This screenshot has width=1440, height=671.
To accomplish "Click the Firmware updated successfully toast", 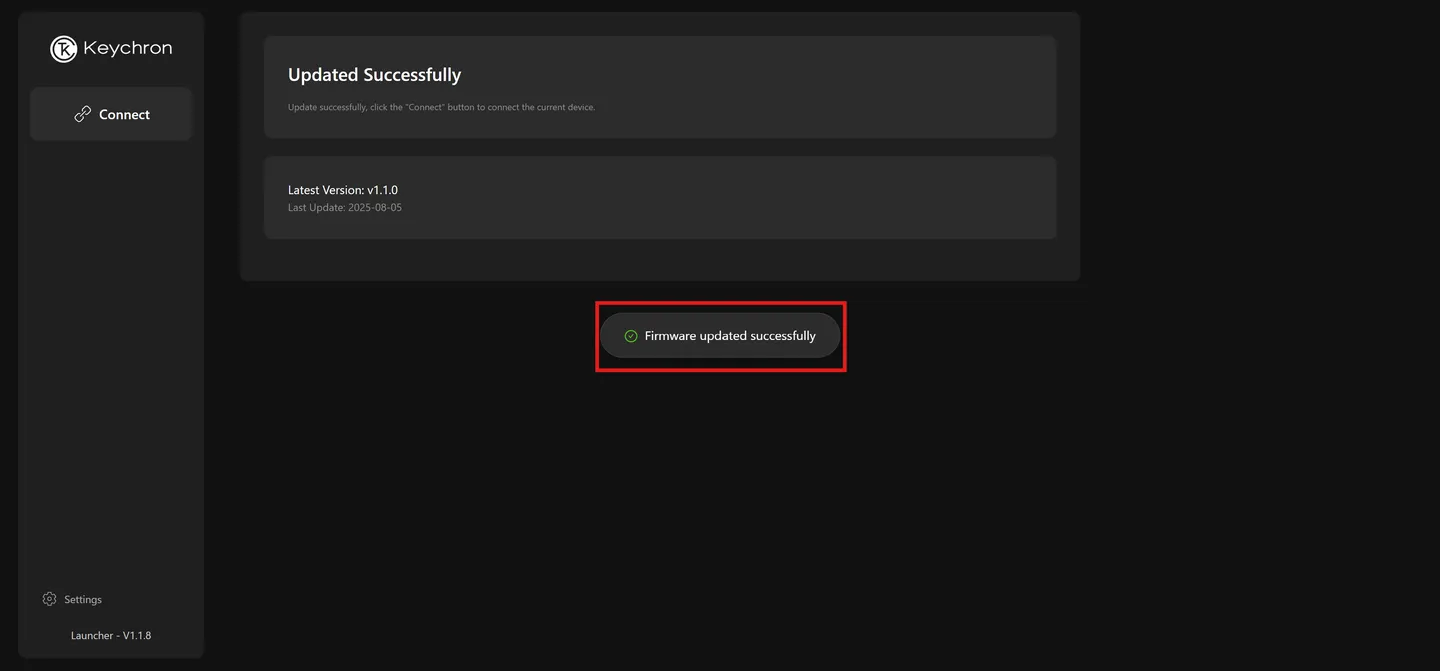I will click(720, 336).
